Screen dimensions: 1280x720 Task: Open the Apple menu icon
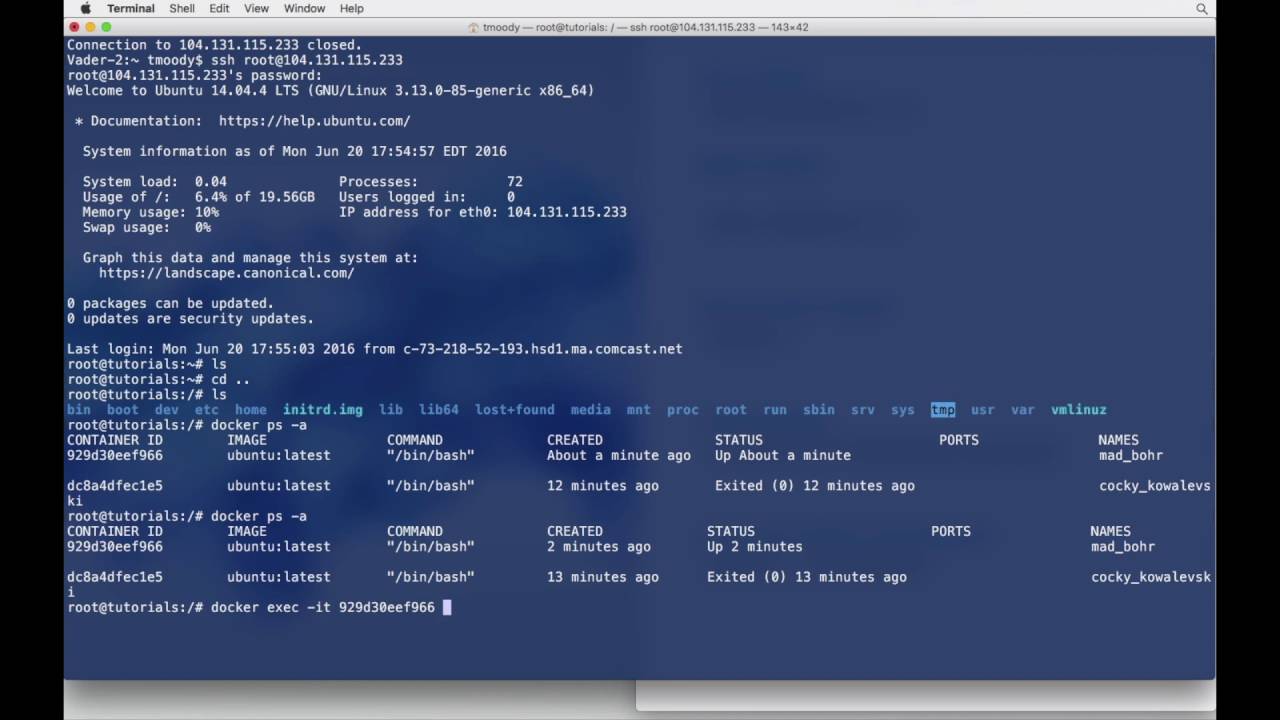pos(86,8)
